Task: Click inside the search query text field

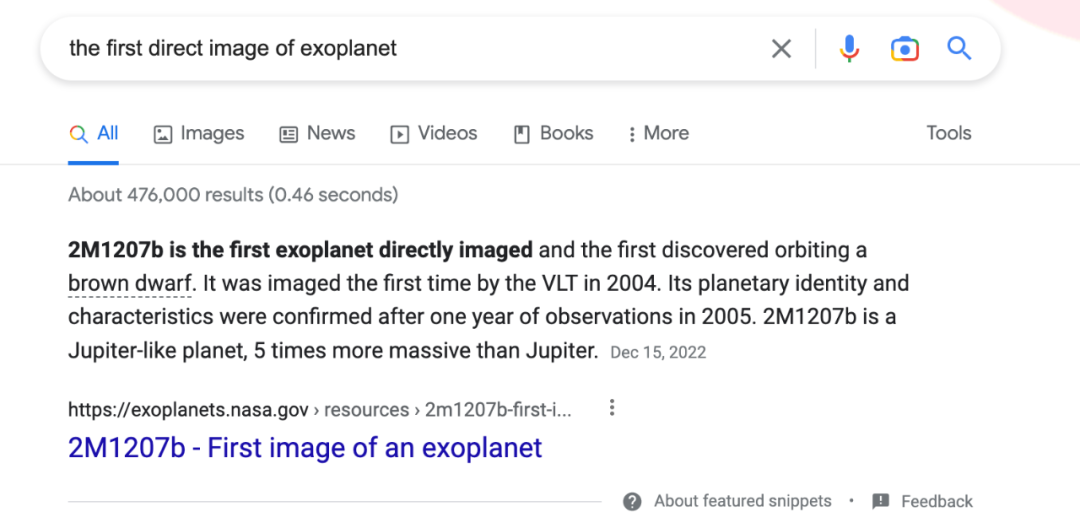Action: point(400,48)
